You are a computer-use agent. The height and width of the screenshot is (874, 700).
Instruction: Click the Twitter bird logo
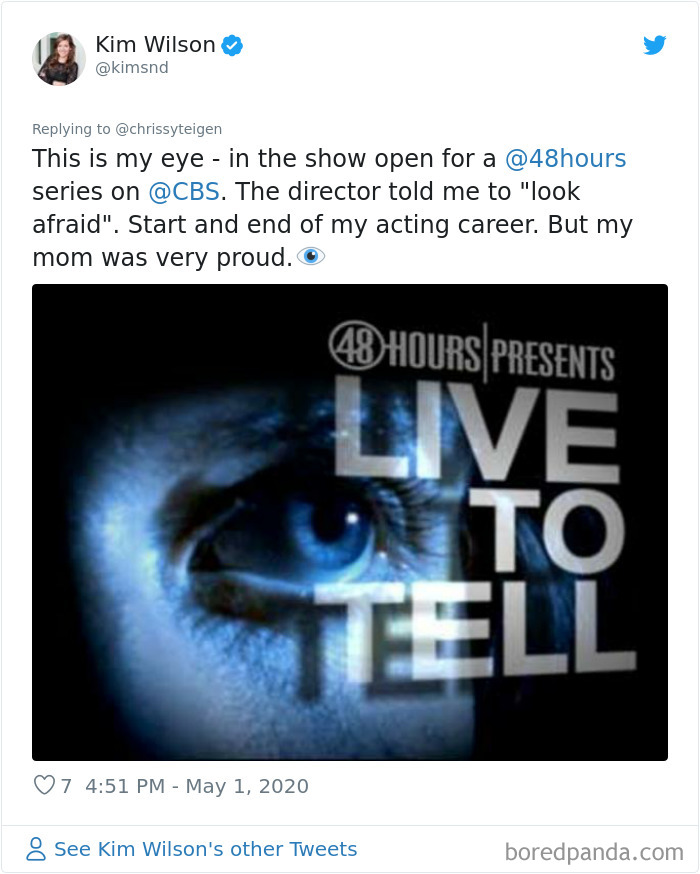click(x=654, y=45)
